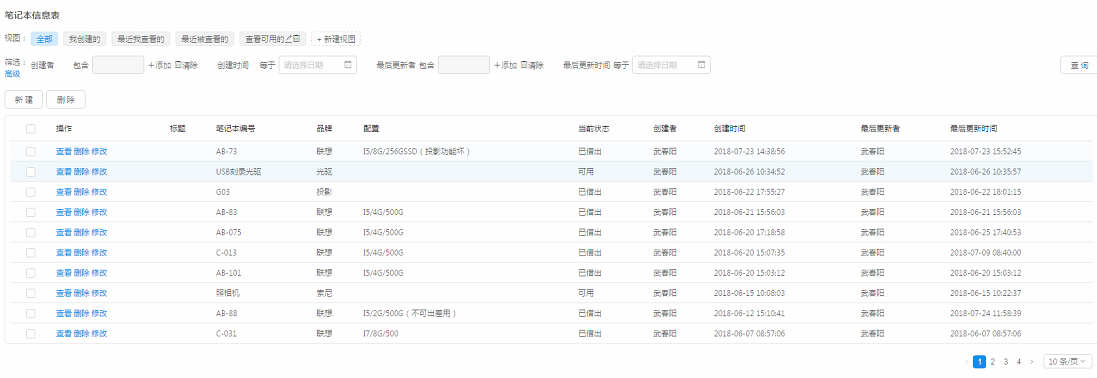This screenshot has width=1097, height=378.
Task: Check the row checkbox for AB-101
Action: [x=30, y=273]
